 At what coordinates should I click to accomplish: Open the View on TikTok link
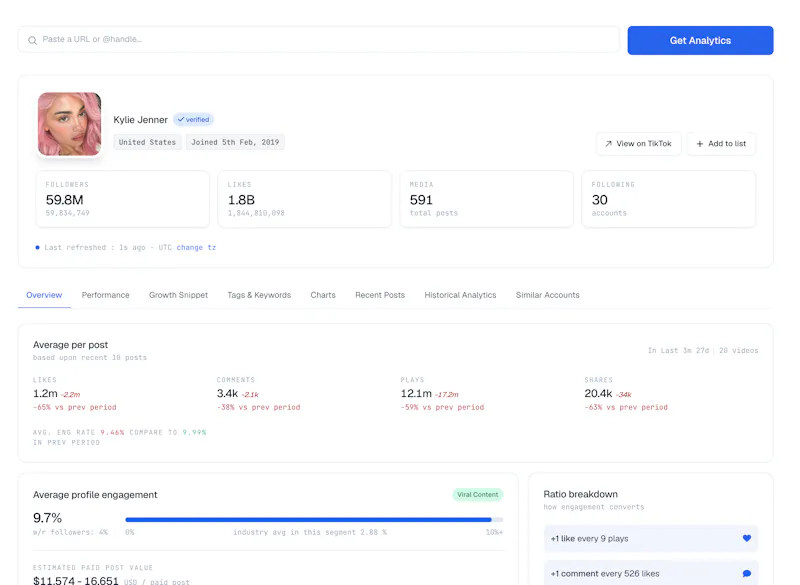(638, 144)
